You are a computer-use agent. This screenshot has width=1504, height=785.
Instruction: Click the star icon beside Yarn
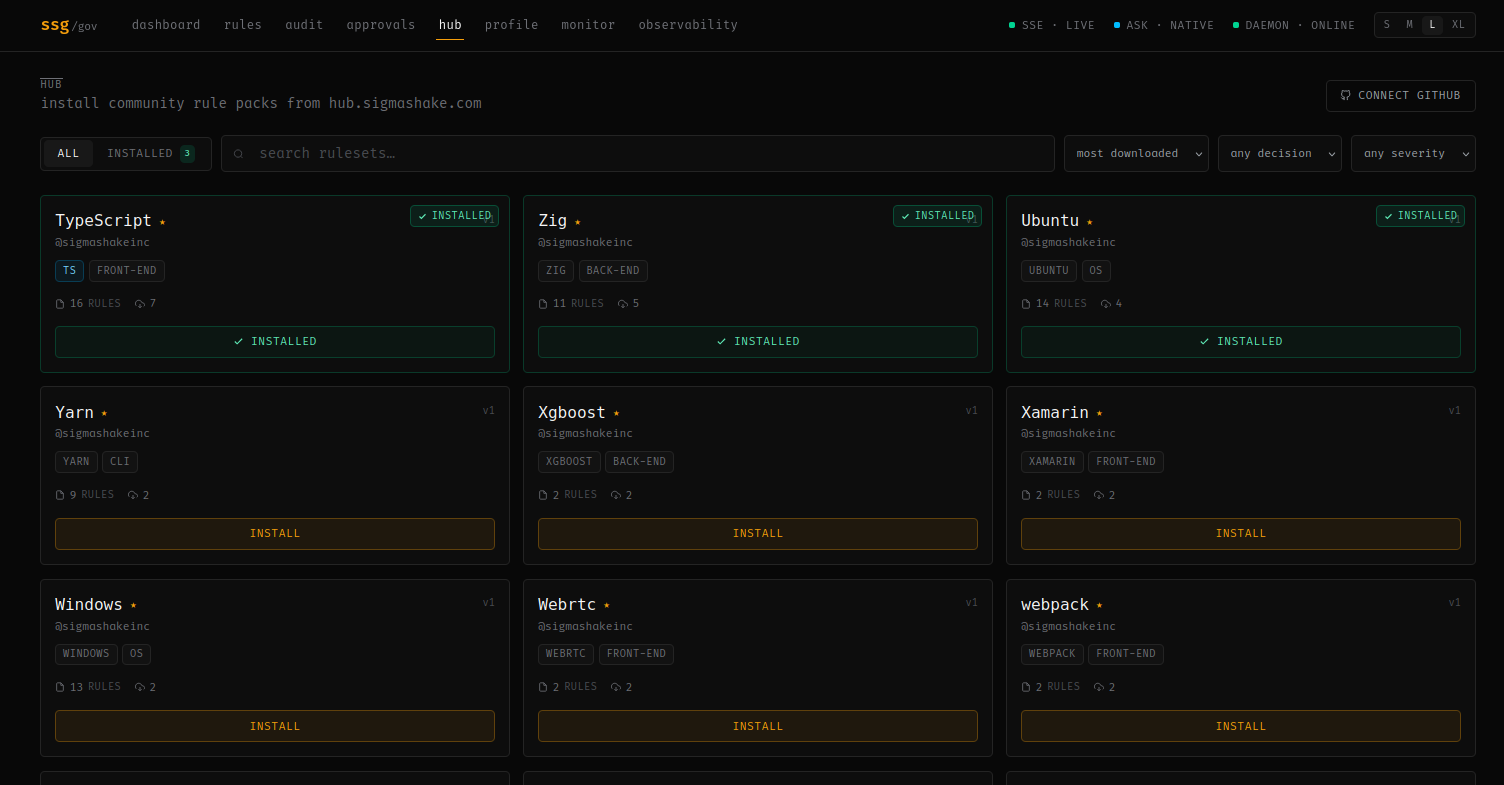click(104, 413)
